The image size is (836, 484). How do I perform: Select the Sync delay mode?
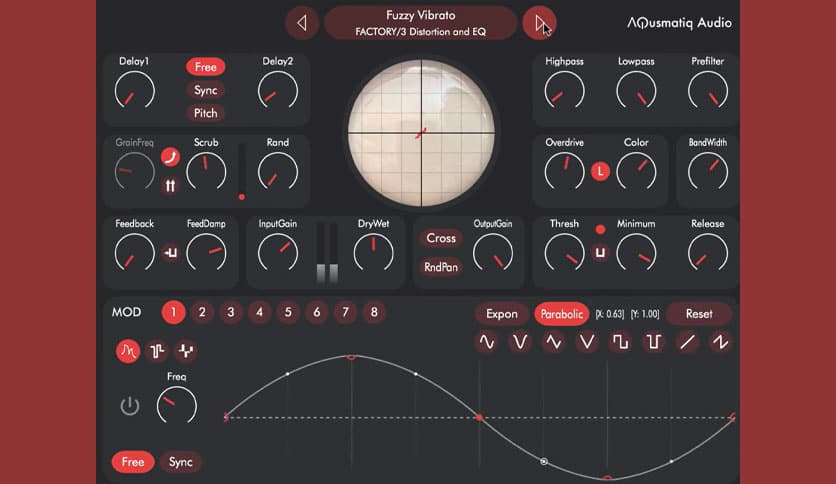205,90
